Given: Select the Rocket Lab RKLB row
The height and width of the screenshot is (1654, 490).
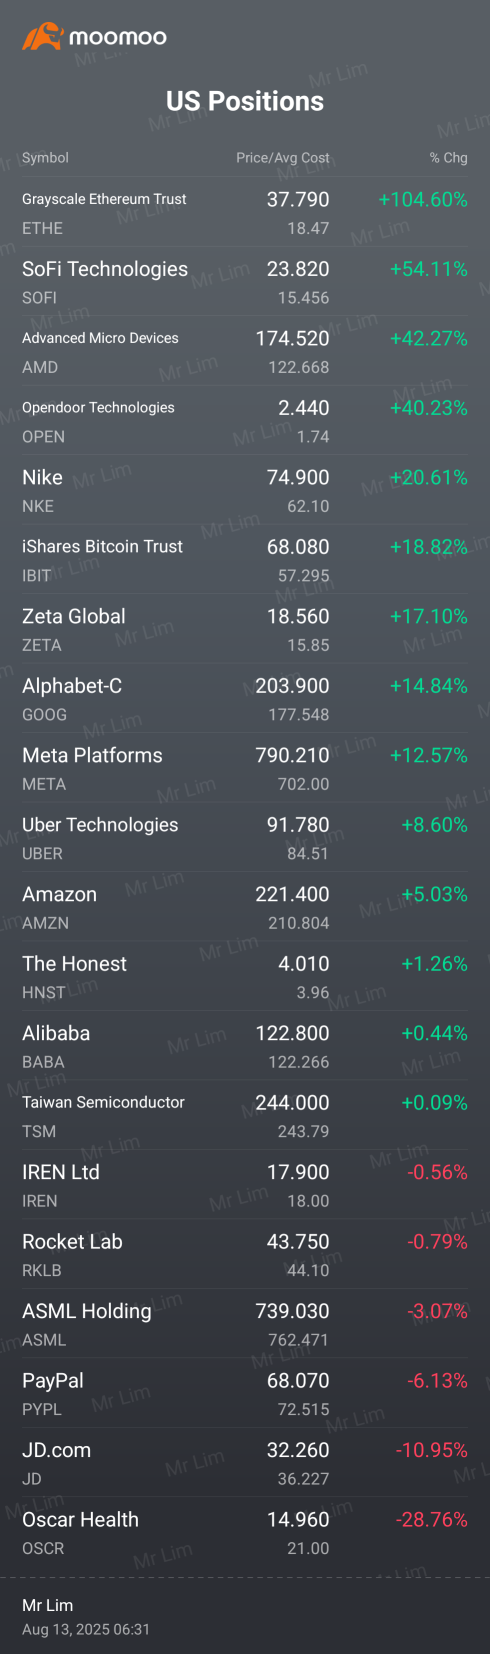Looking at the screenshot, I should [x=245, y=1255].
